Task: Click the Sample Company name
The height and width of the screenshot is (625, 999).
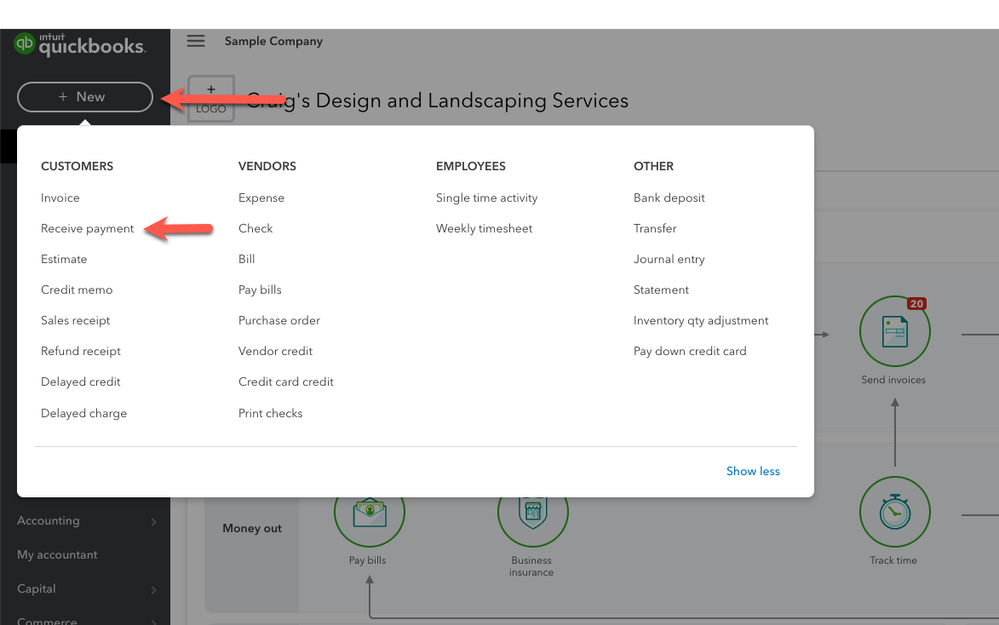Action: 273,41
